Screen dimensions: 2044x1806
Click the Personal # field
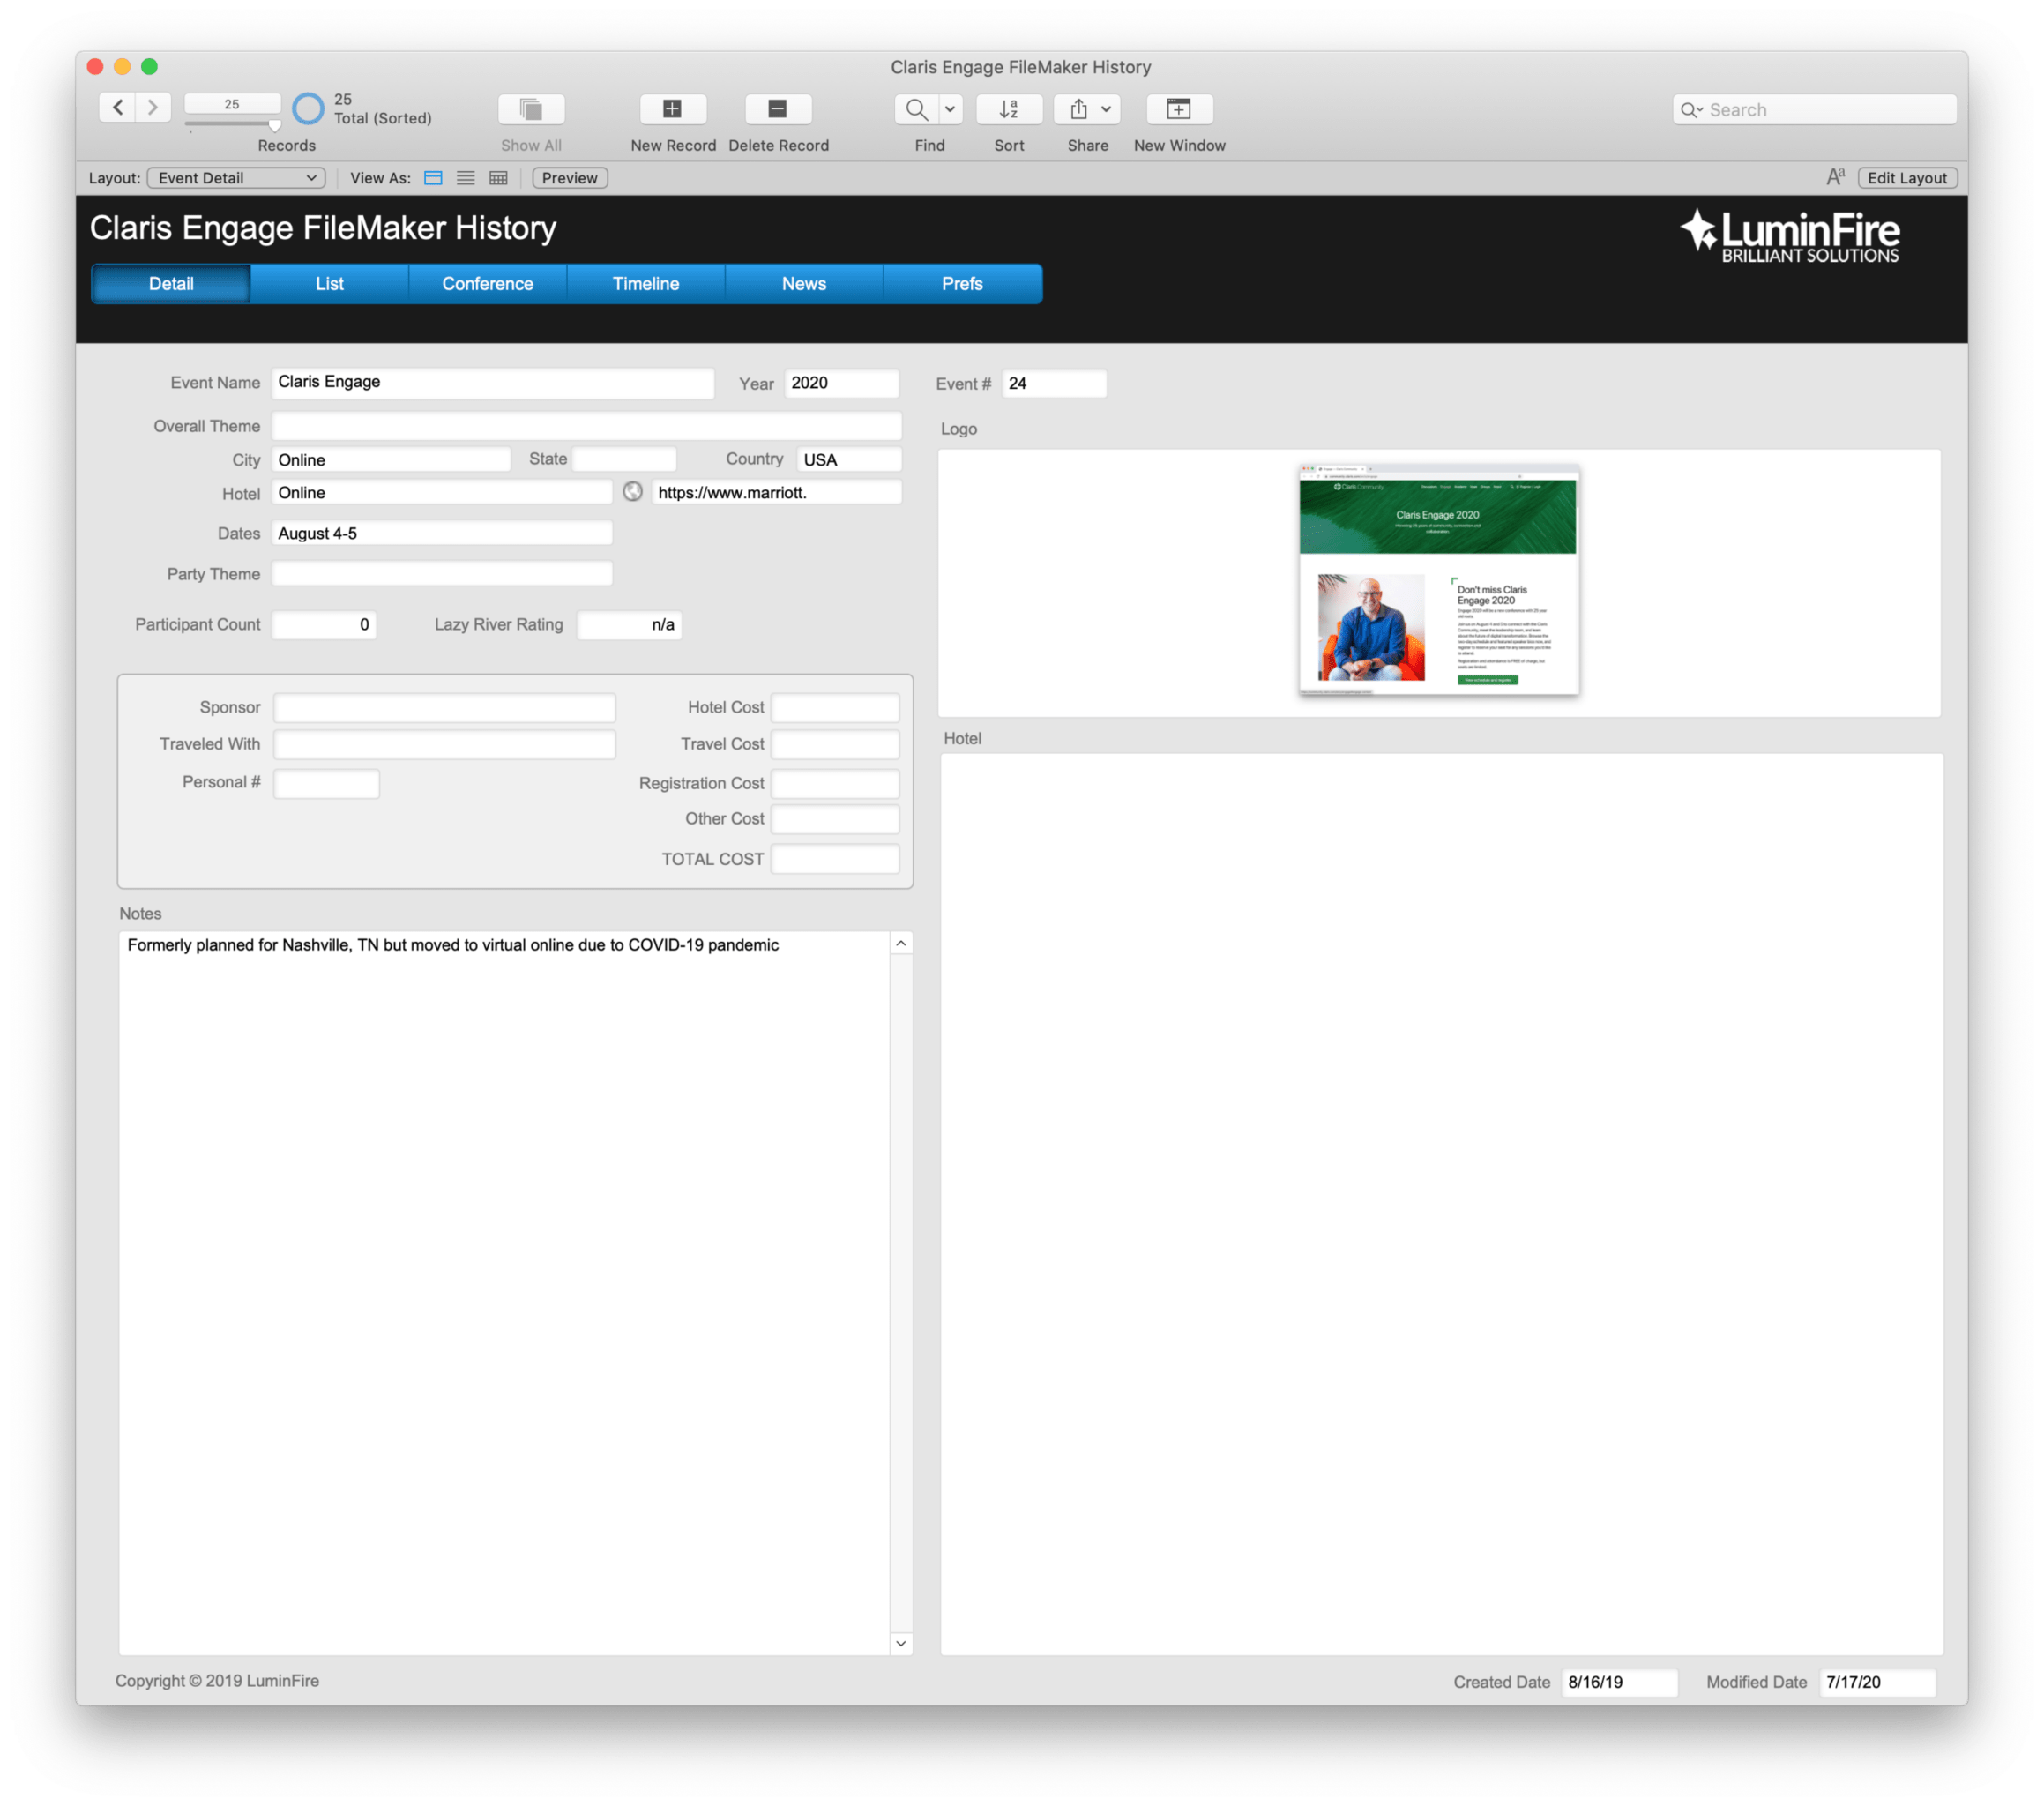327,783
